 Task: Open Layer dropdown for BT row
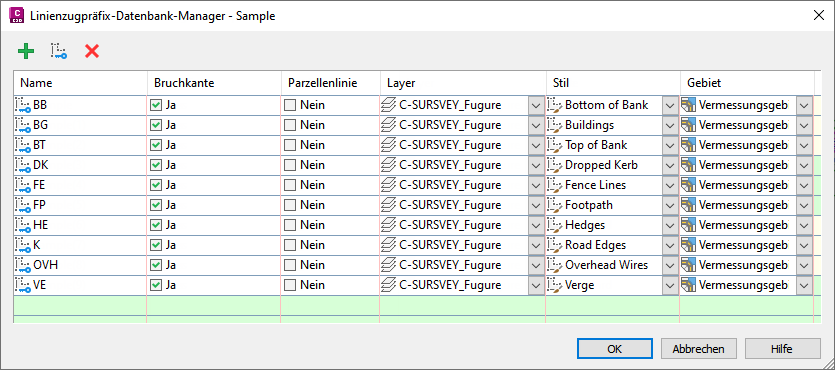[536, 145]
